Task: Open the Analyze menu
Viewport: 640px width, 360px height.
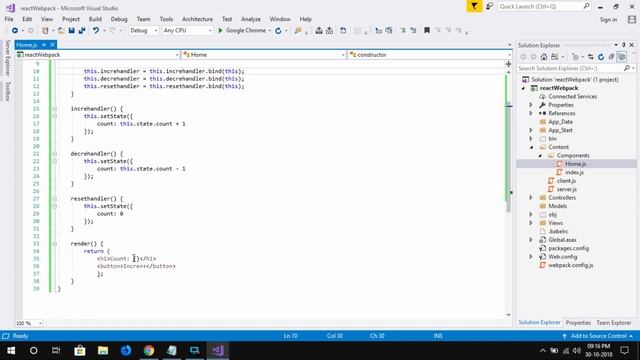Action: [251, 19]
